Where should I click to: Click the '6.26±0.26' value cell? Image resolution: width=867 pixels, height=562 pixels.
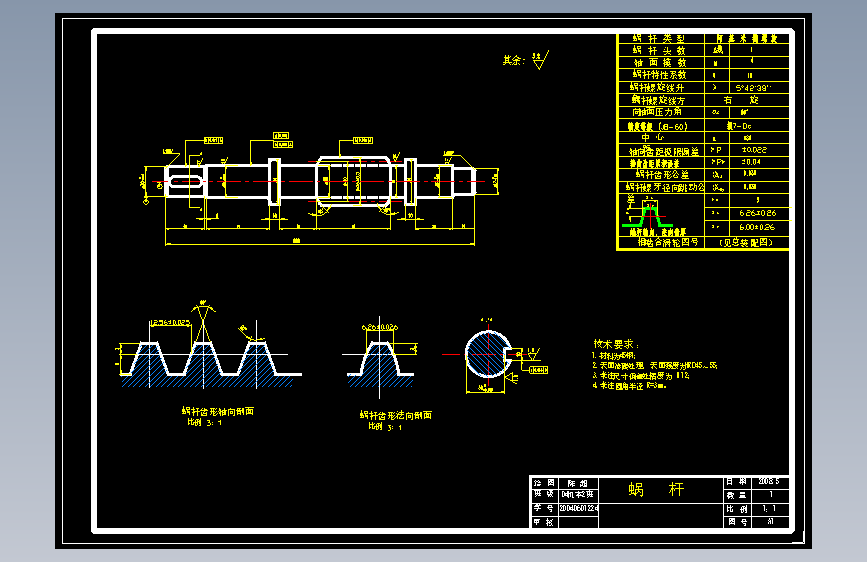point(758,213)
